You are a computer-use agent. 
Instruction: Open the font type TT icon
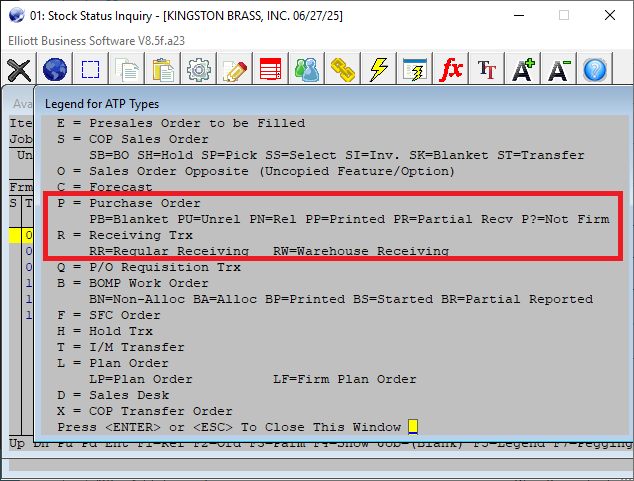pos(487,70)
